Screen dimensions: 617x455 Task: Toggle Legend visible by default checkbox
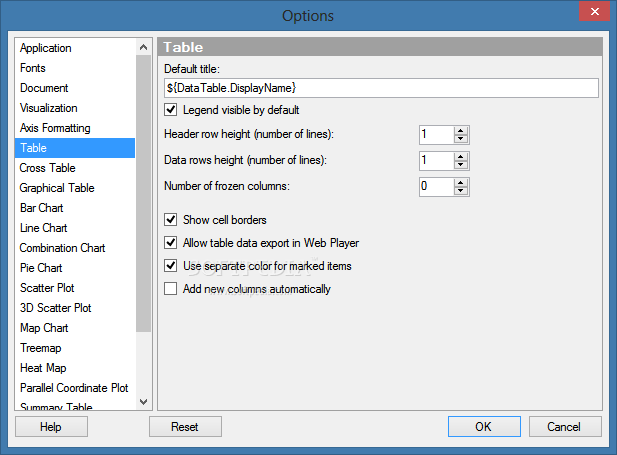pyautogui.click(x=170, y=109)
